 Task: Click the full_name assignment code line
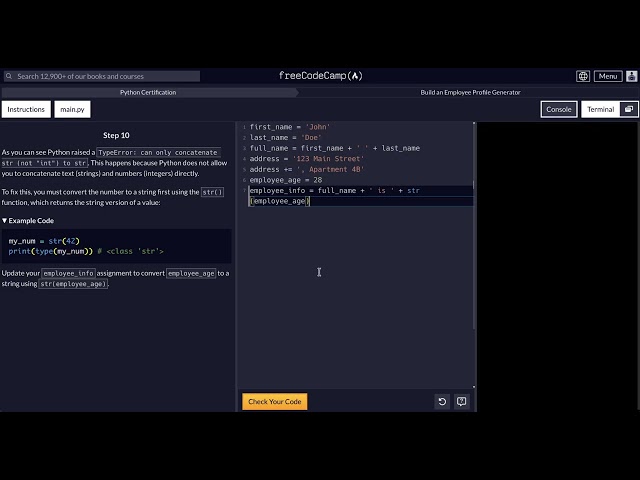tap(335, 148)
